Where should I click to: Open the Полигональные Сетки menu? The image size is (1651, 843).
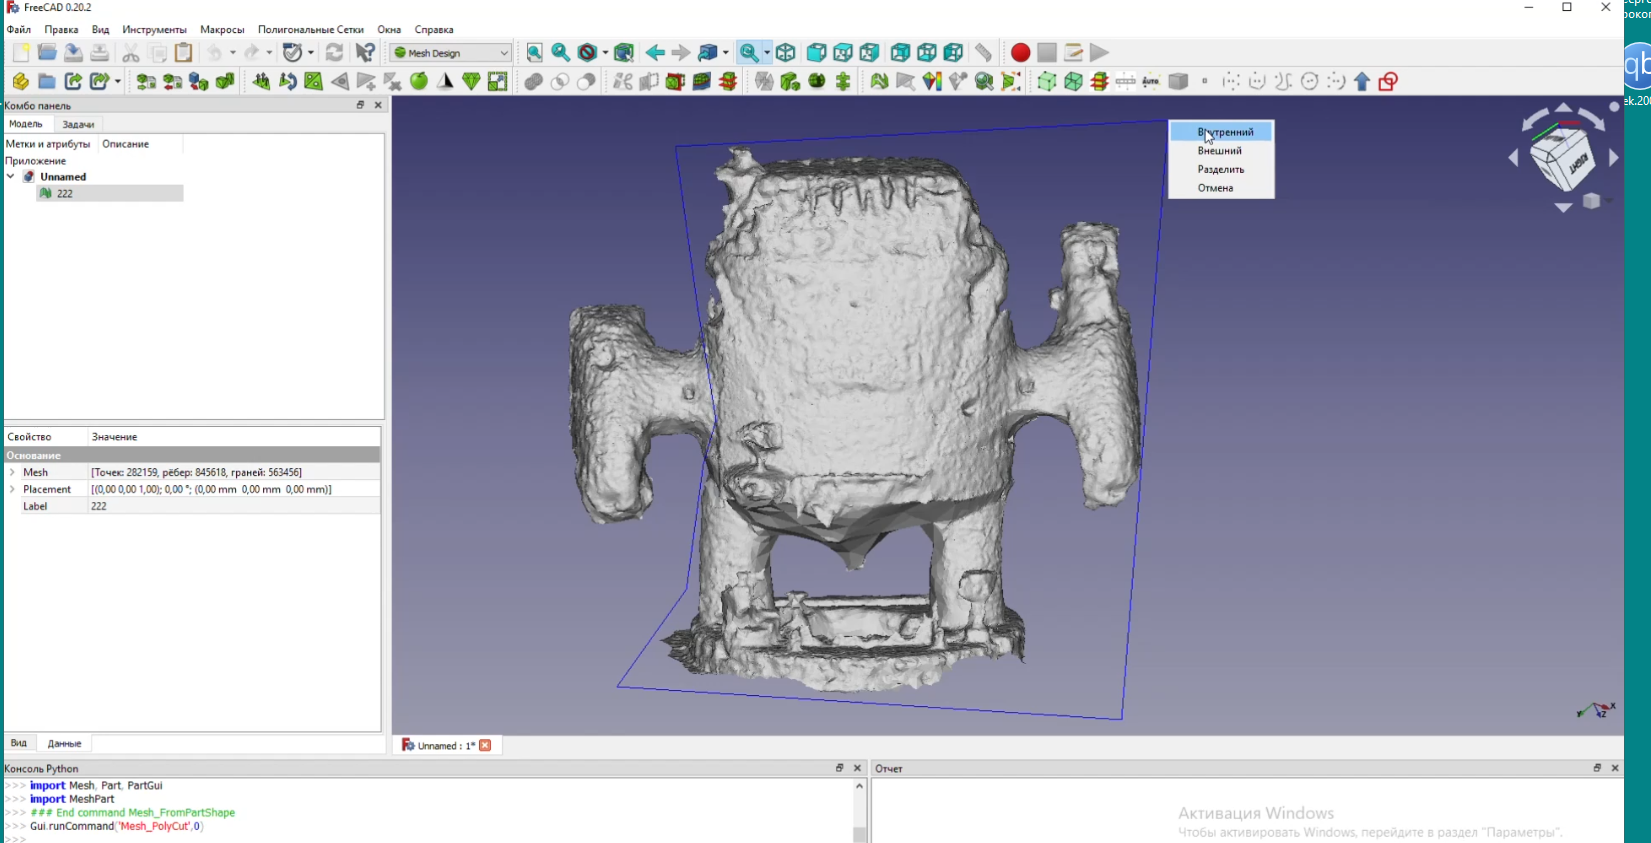point(310,30)
